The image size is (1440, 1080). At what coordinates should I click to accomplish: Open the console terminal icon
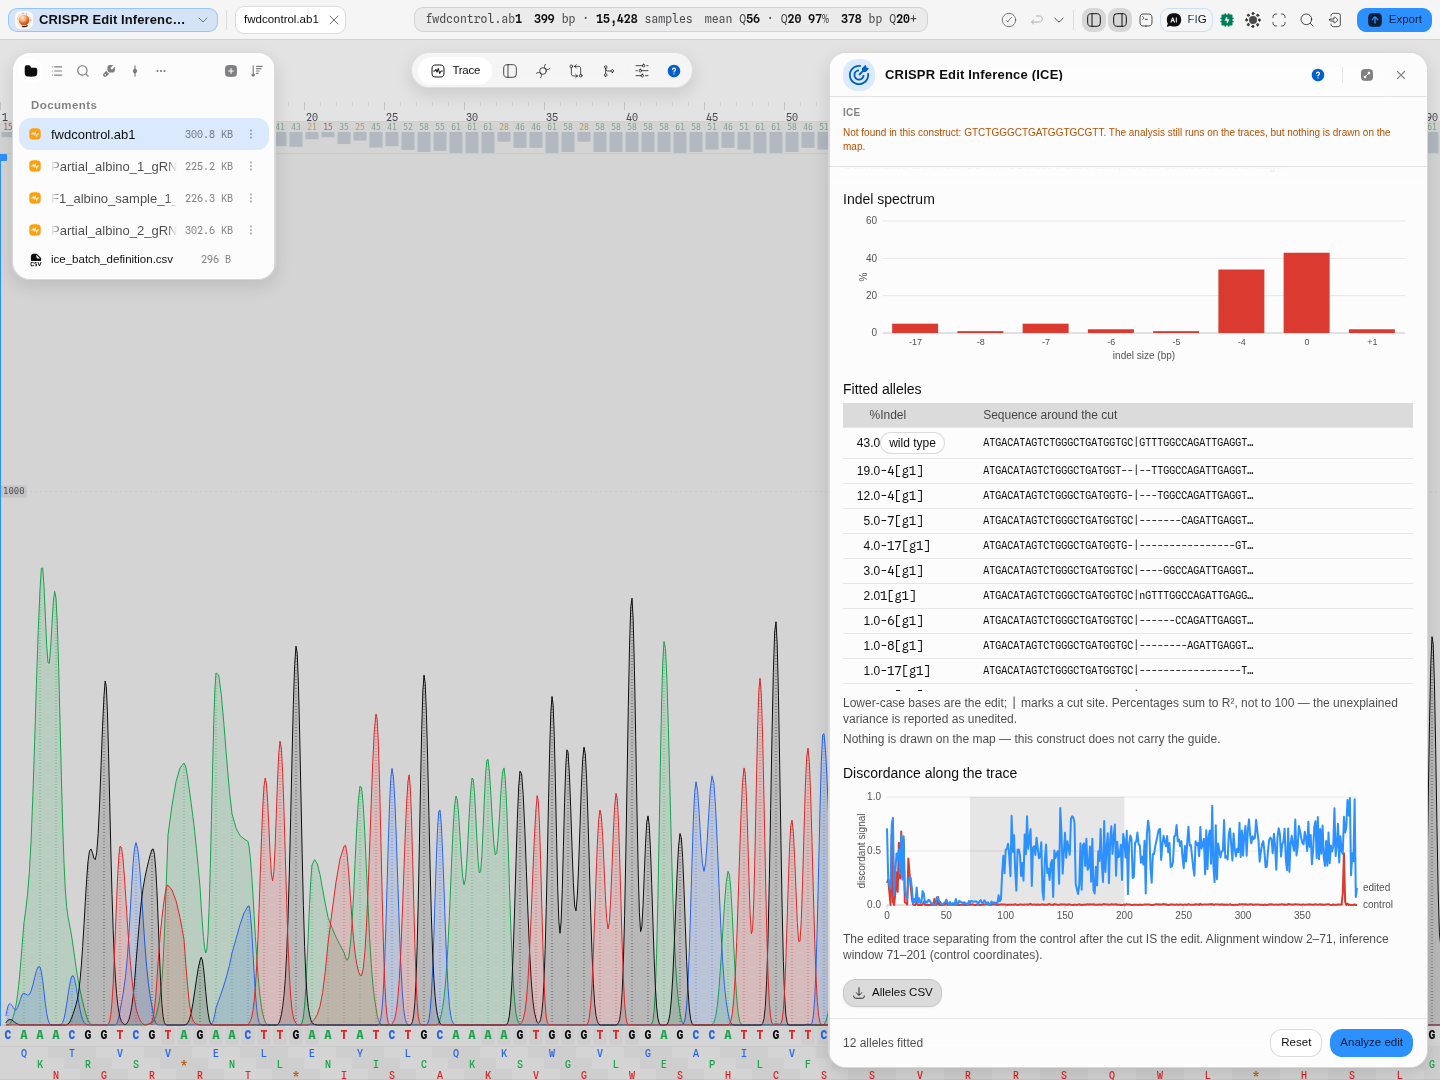(x=1146, y=20)
